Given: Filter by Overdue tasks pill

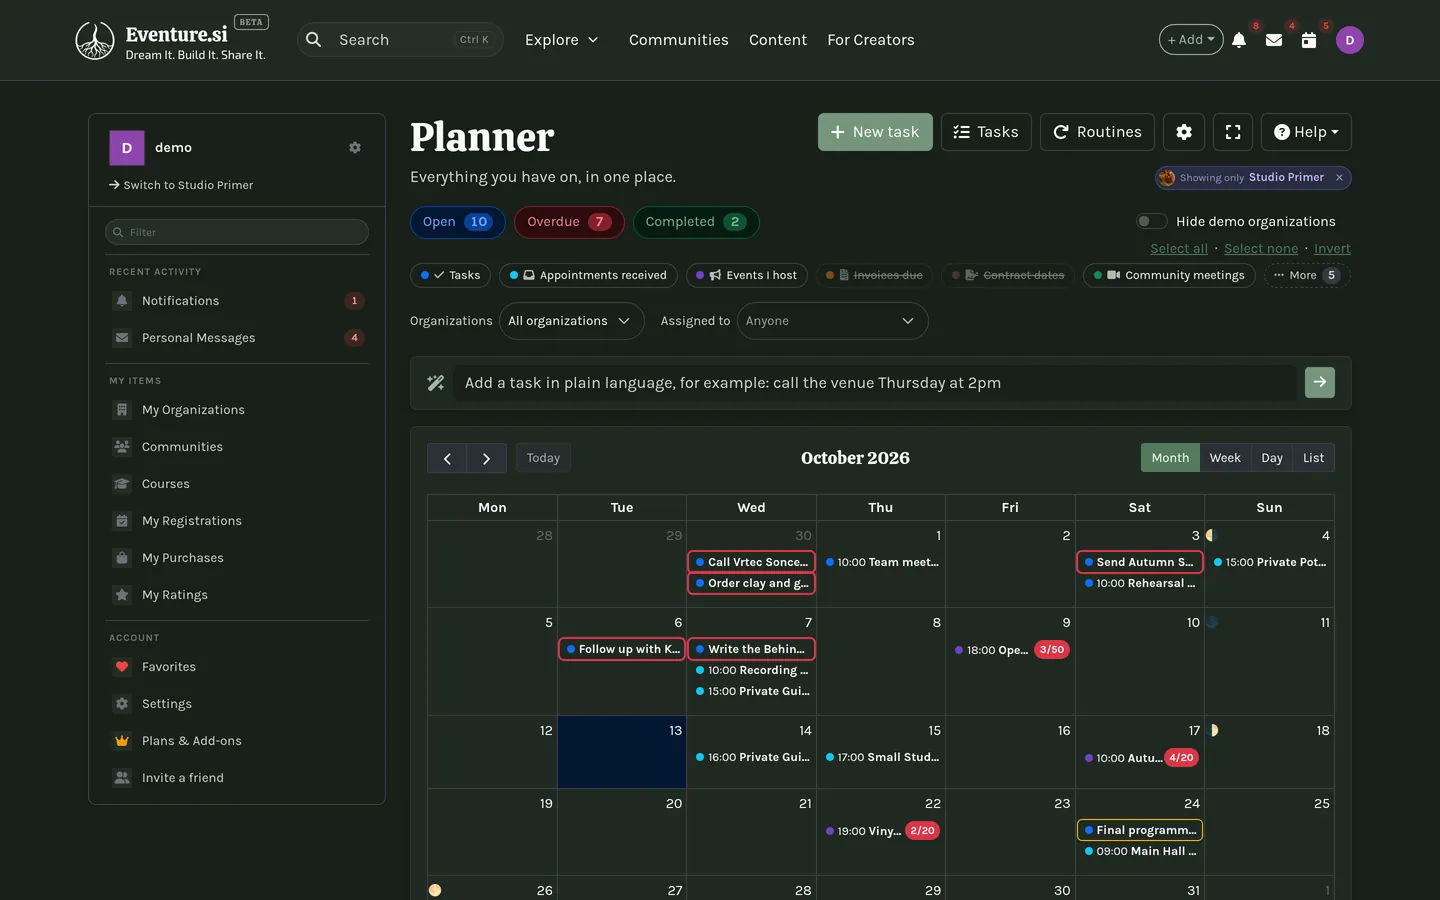Looking at the screenshot, I should click(569, 222).
